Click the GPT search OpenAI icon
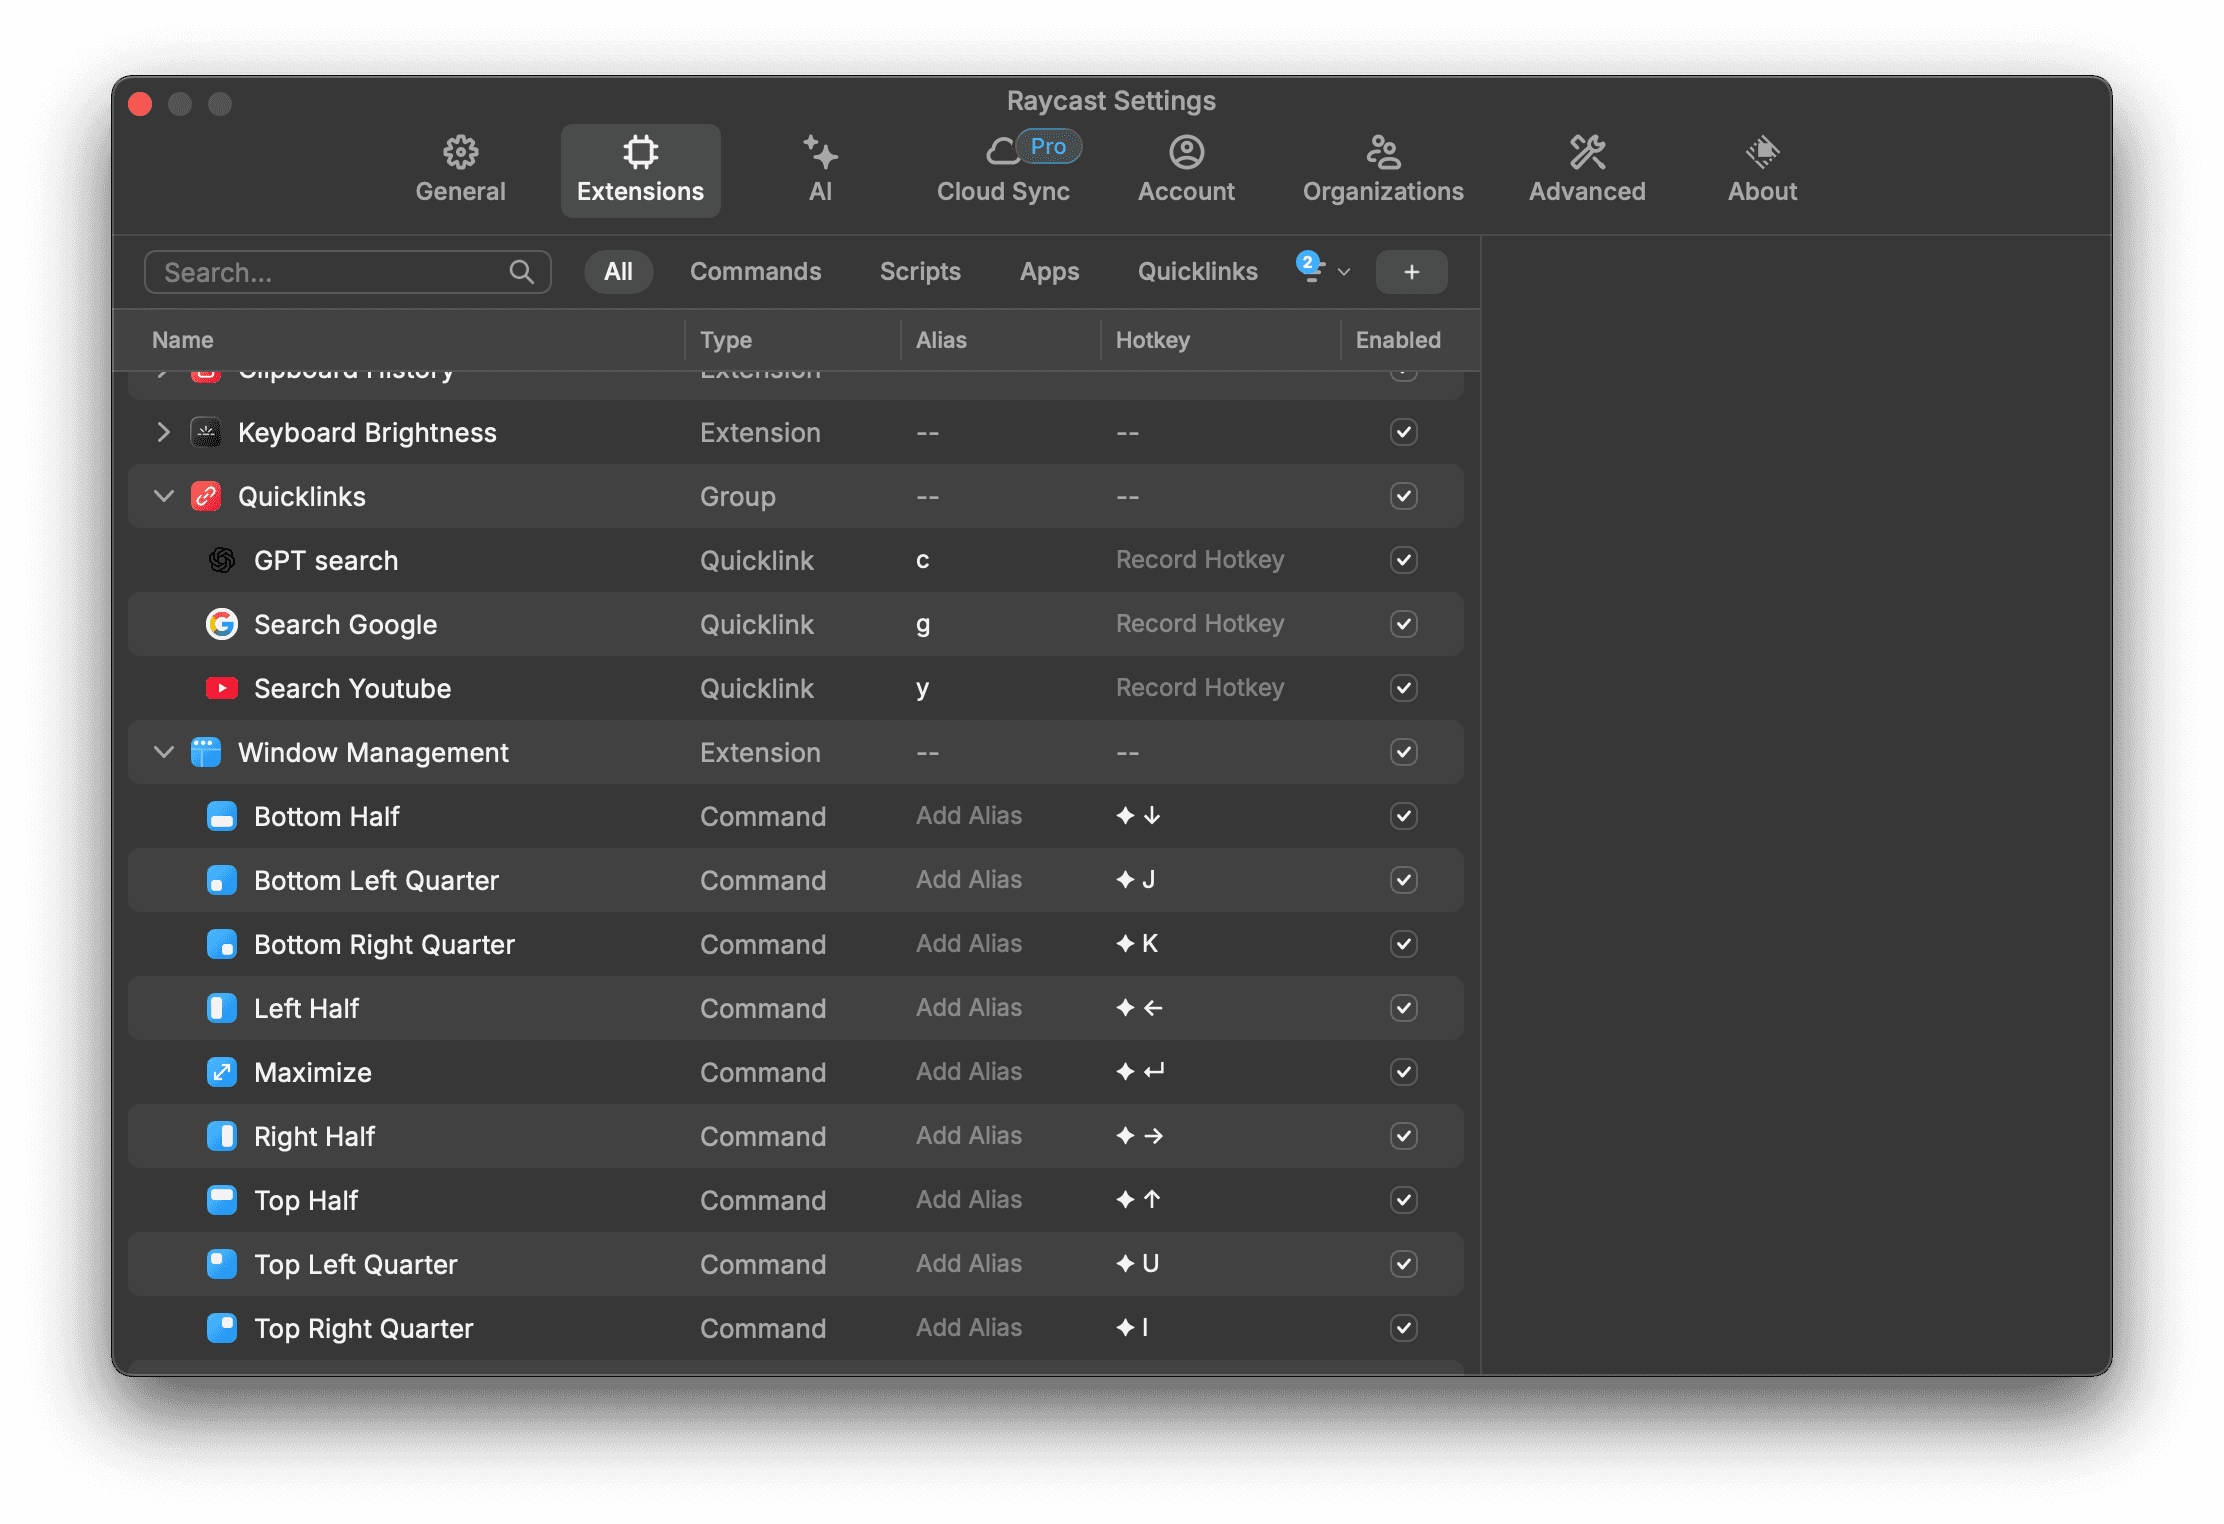 pyautogui.click(x=222, y=560)
